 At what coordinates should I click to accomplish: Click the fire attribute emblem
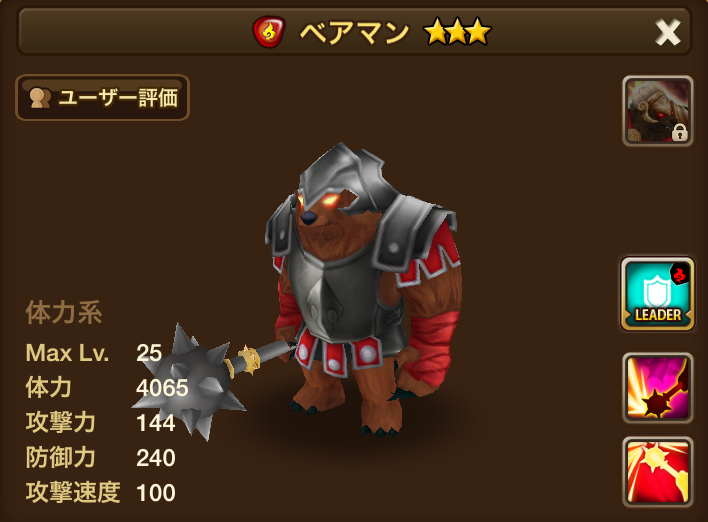[x=269, y=32]
